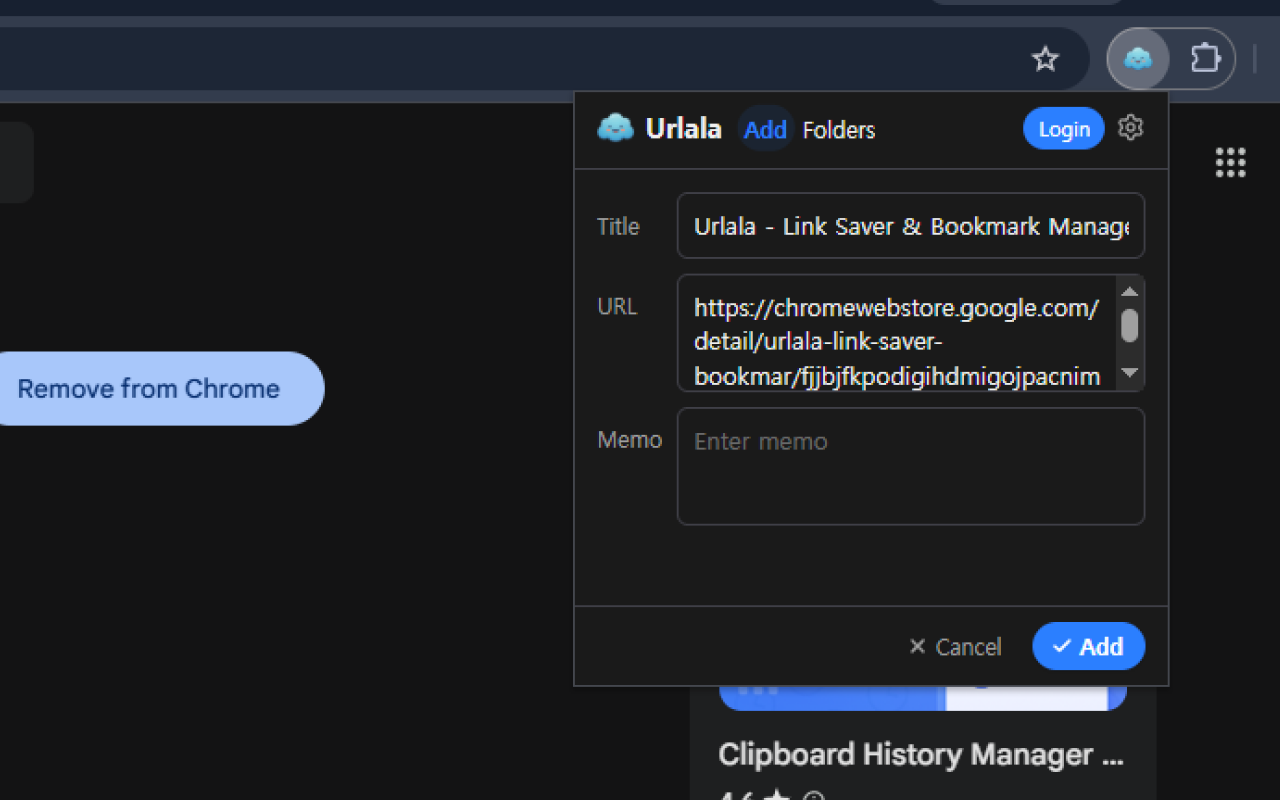Click inside the URL text area

click(896, 333)
